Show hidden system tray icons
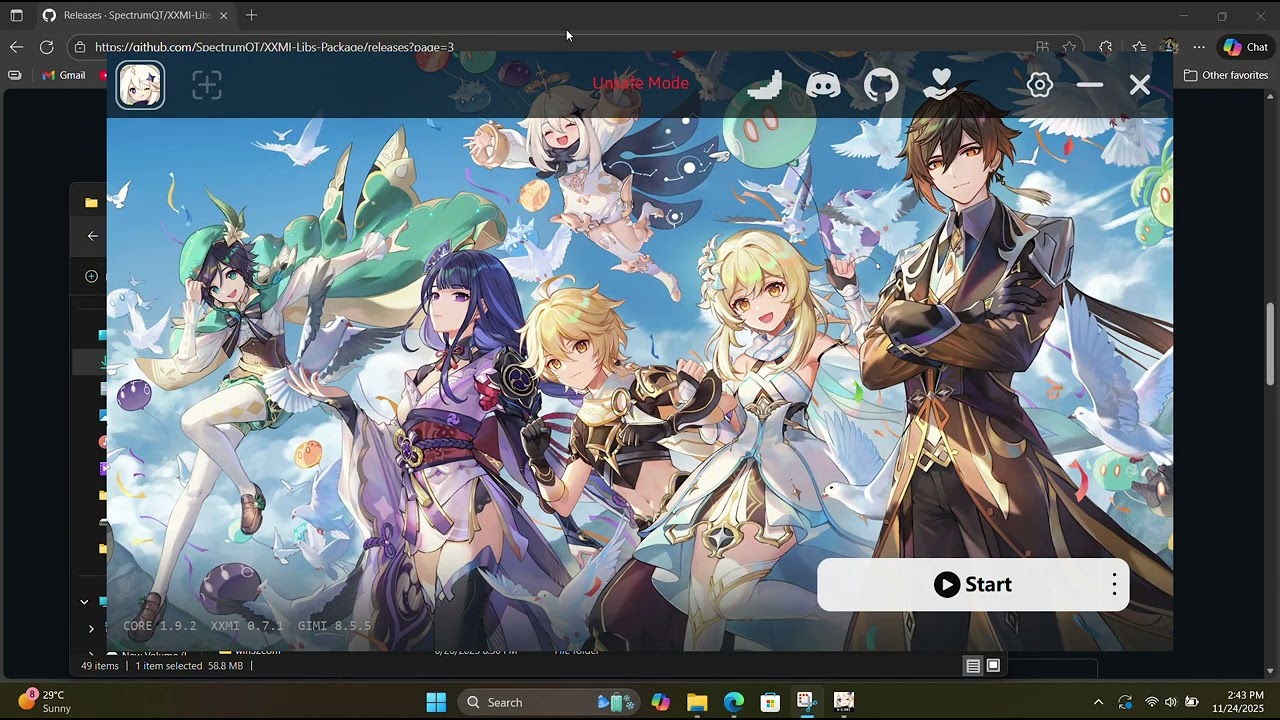Viewport: 1280px width, 720px height. pos(1098,702)
